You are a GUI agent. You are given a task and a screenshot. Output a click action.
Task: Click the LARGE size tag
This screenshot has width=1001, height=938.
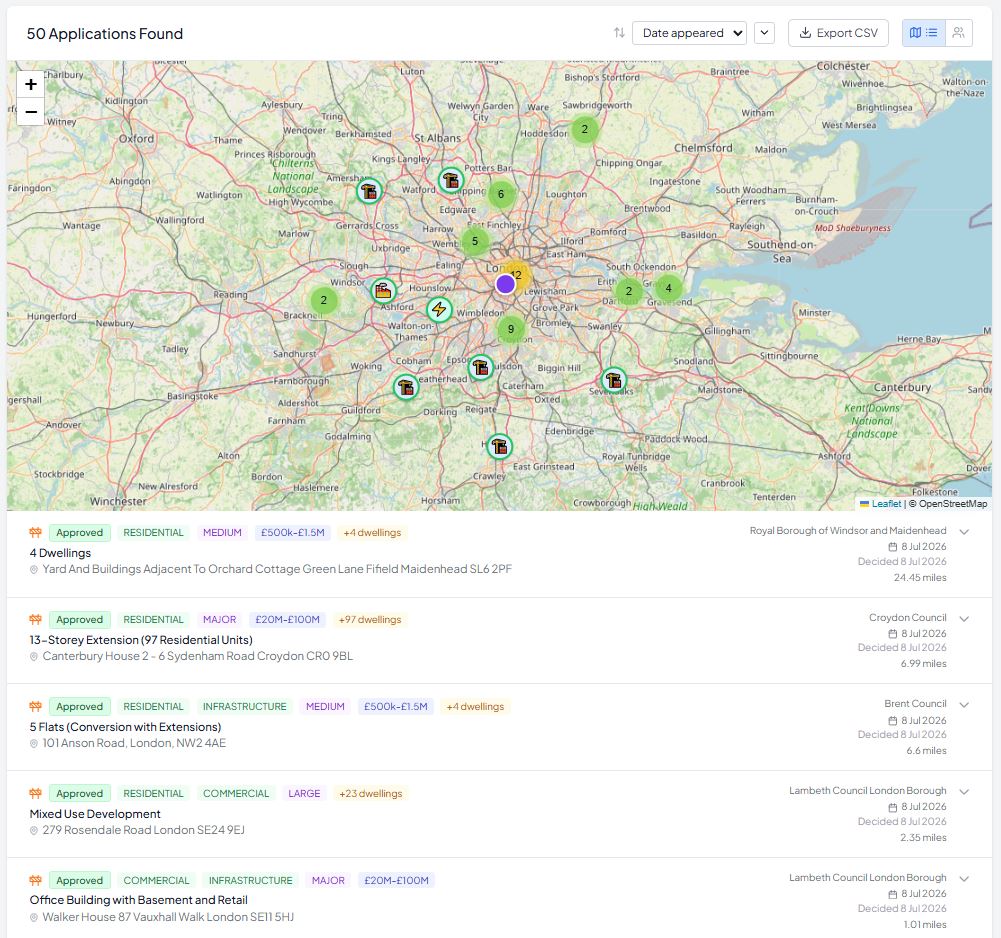click(304, 793)
